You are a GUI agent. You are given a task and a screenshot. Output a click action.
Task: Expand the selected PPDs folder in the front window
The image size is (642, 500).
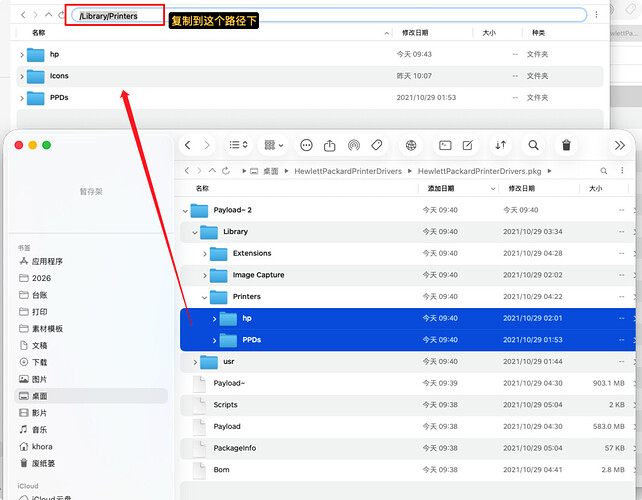tap(215, 340)
